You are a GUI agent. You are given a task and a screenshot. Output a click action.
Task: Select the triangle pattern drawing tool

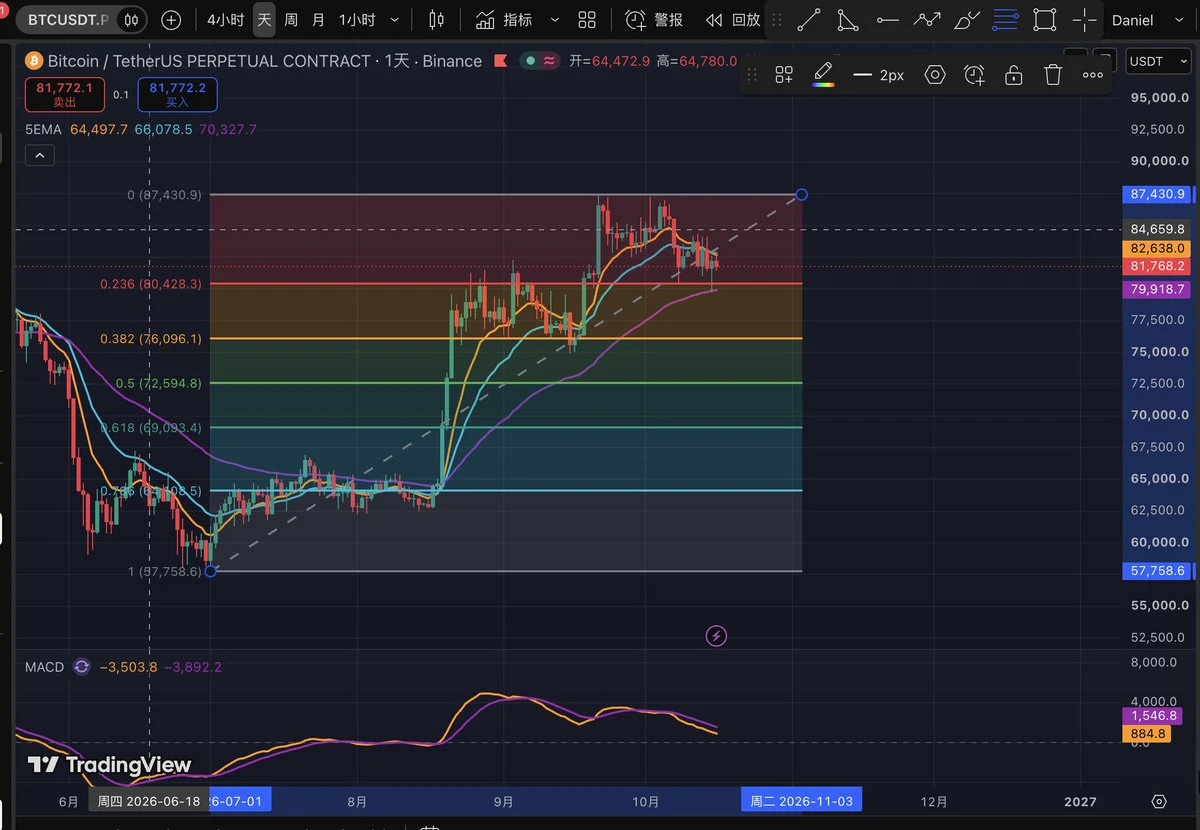coord(847,20)
